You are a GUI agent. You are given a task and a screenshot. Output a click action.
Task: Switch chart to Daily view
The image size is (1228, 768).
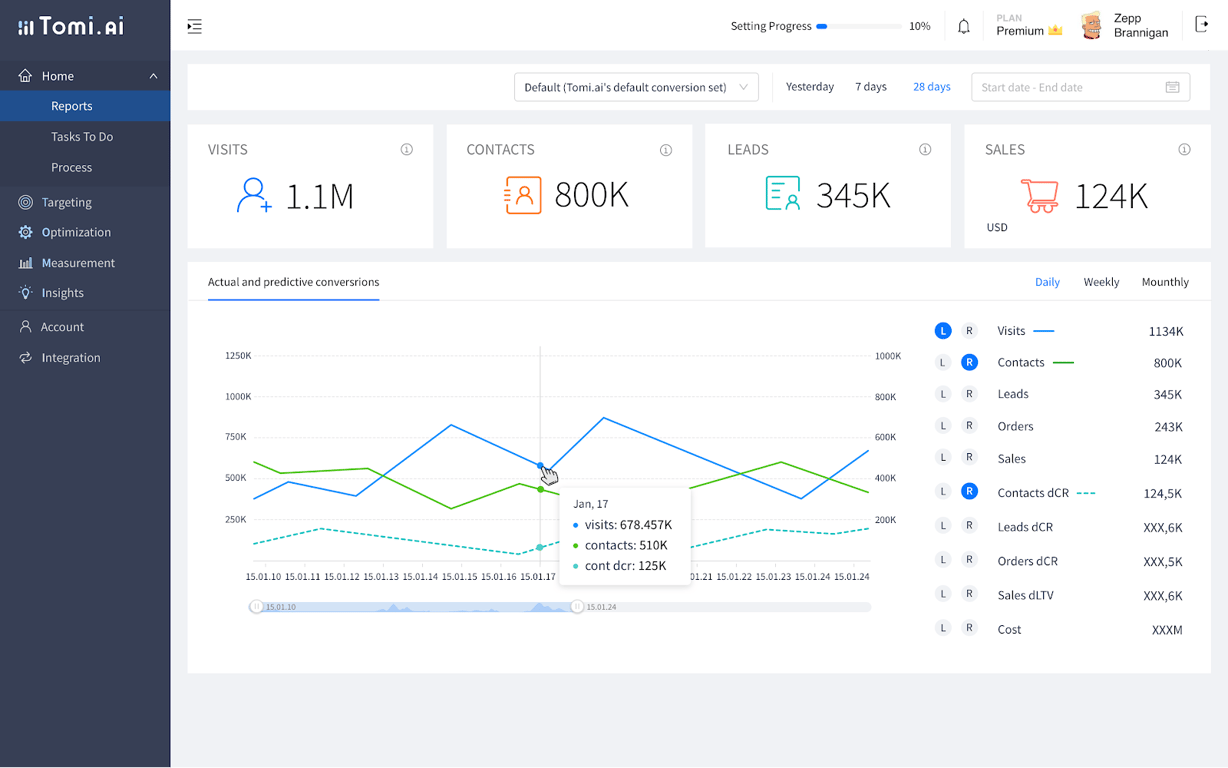coord(1047,282)
